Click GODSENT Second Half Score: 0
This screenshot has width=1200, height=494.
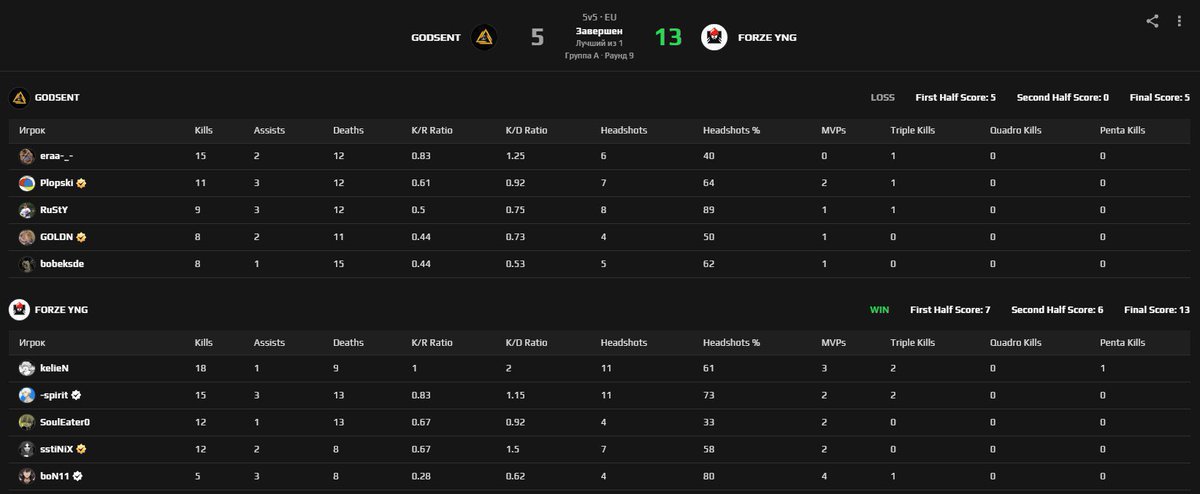coord(1063,97)
